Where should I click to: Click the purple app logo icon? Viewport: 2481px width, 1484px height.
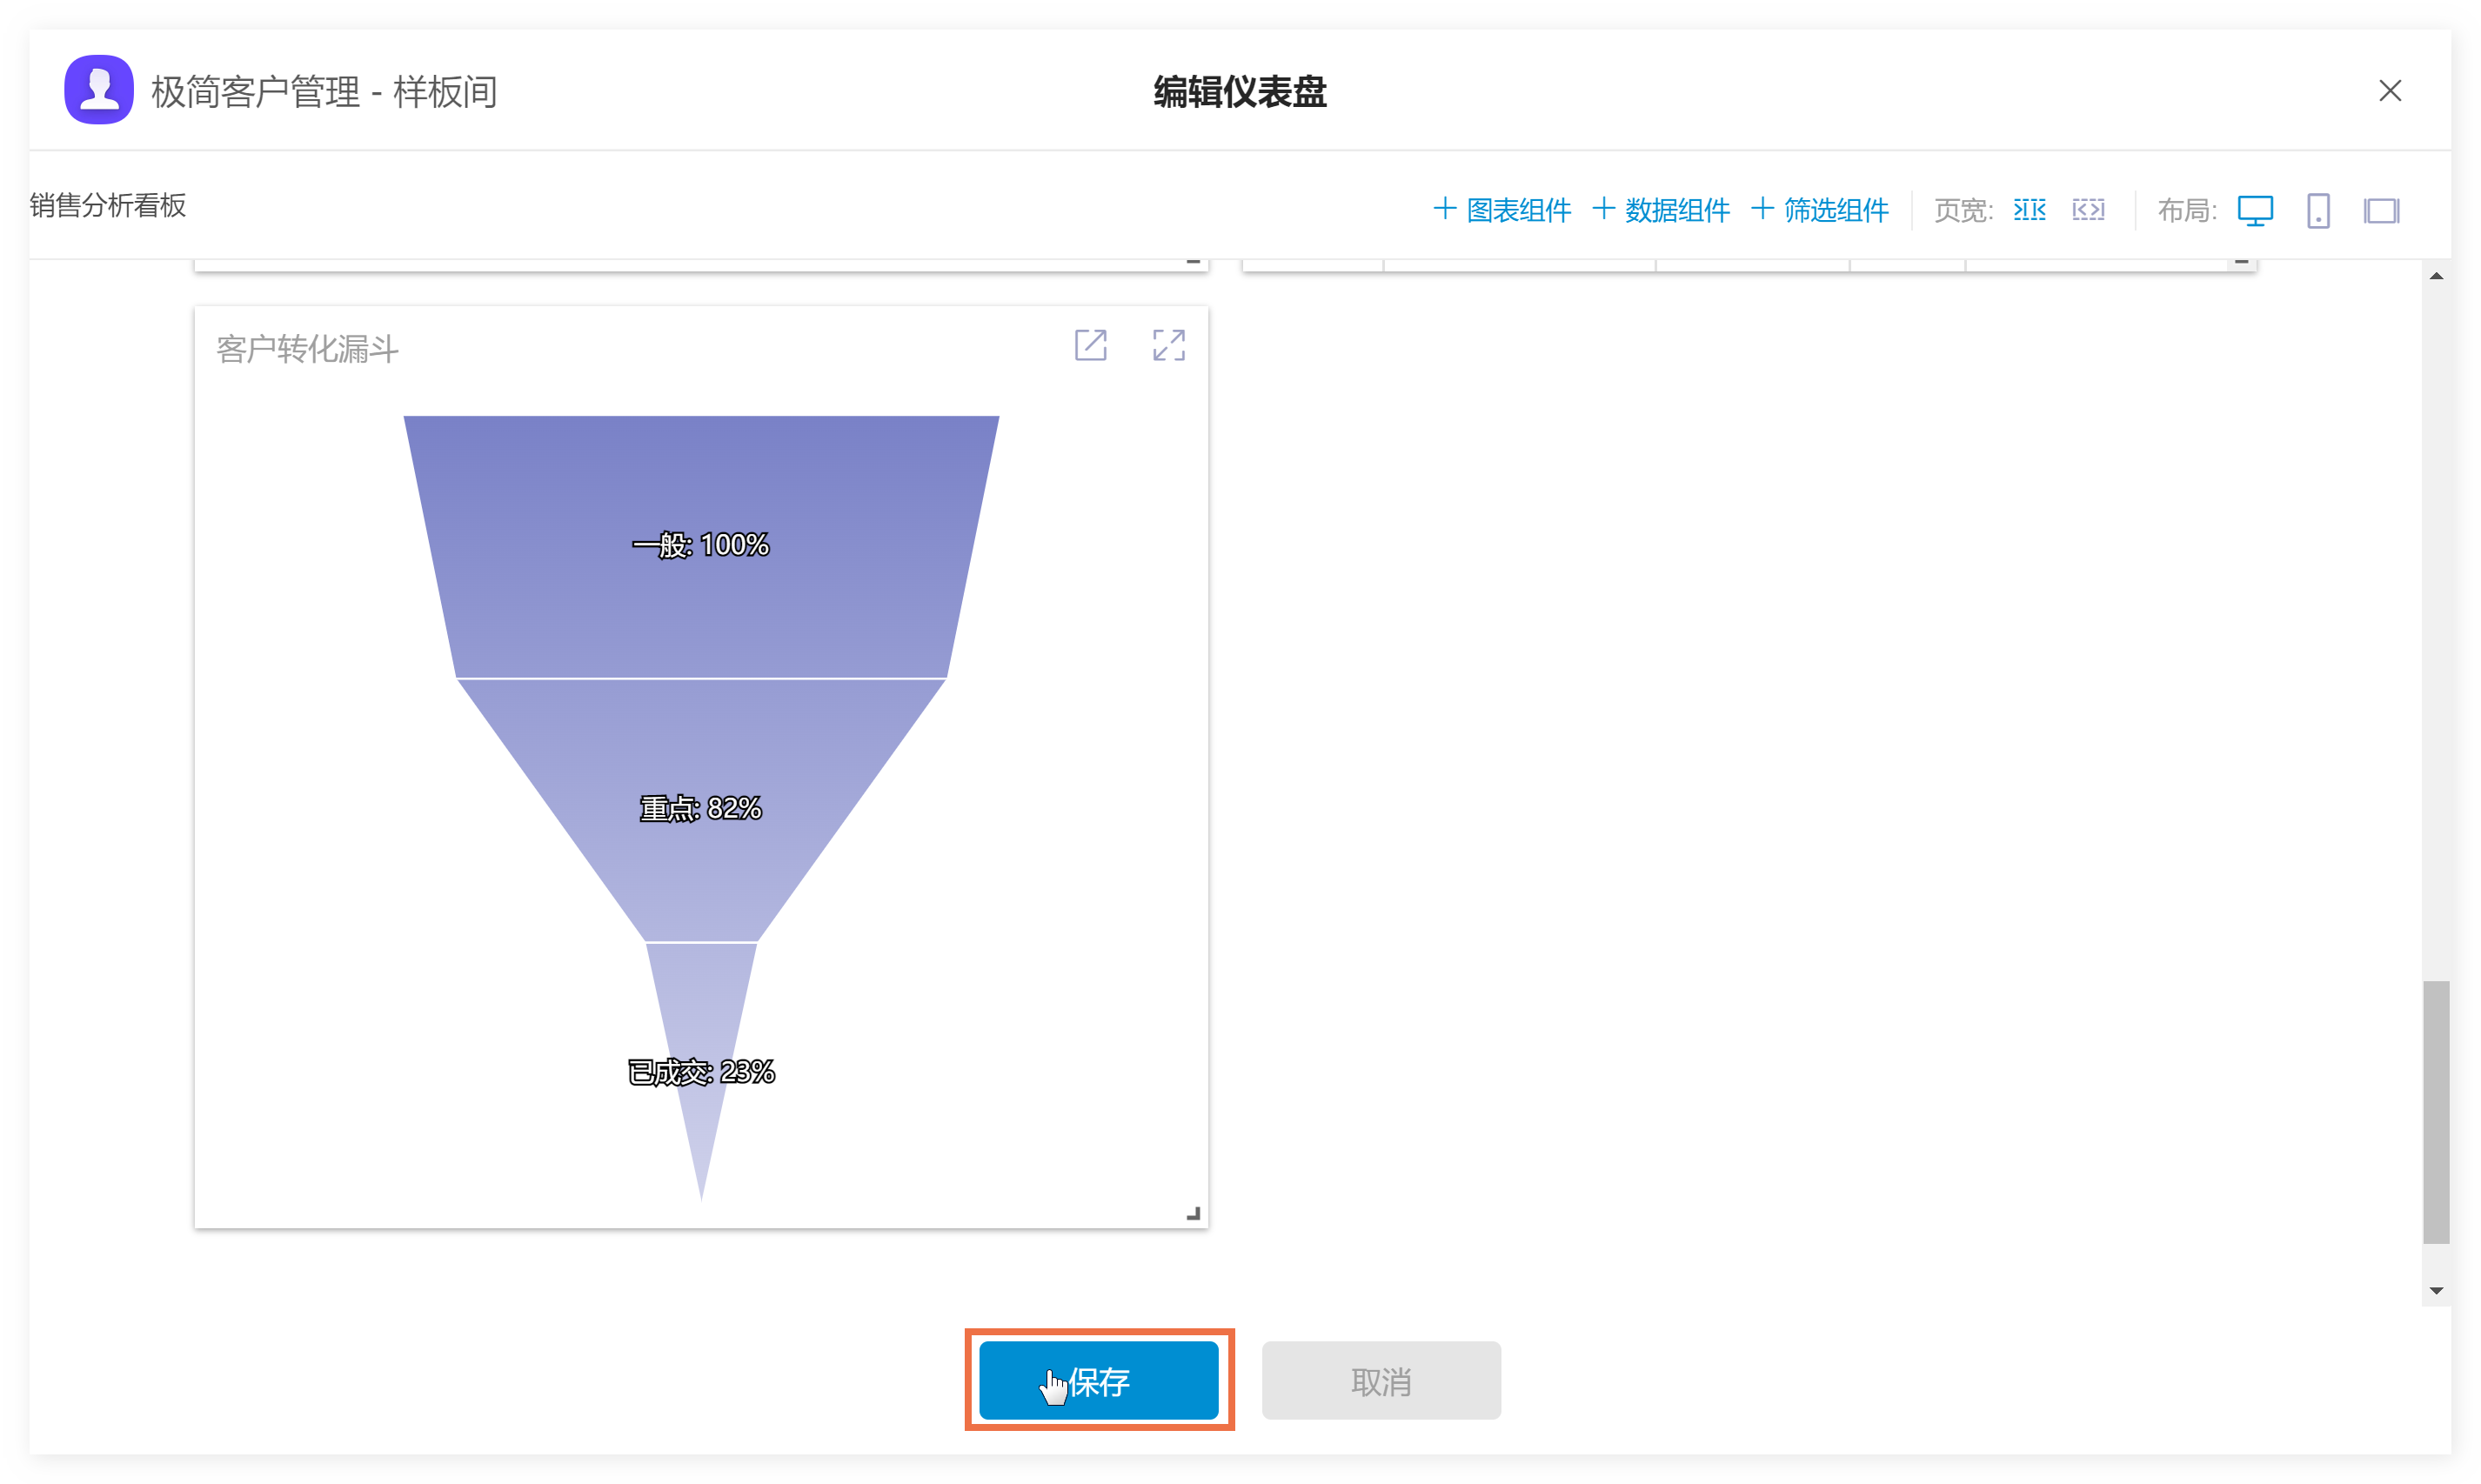(x=98, y=90)
